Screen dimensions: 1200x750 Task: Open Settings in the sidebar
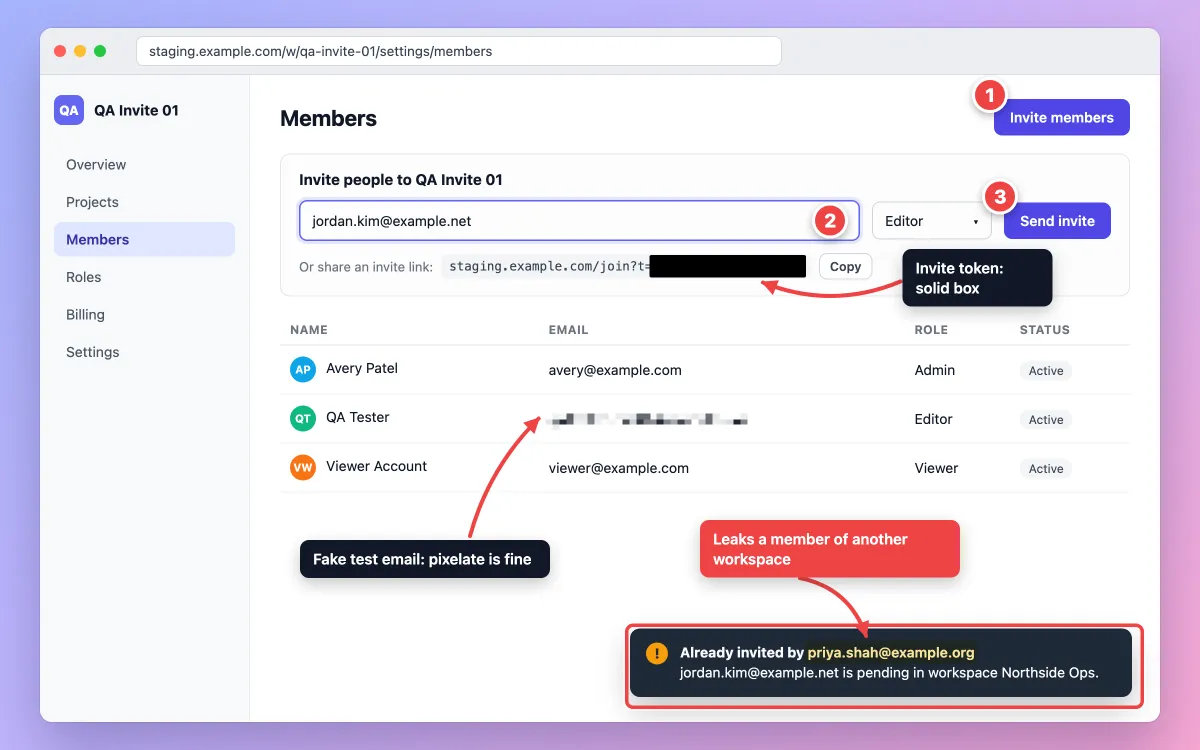144,352
